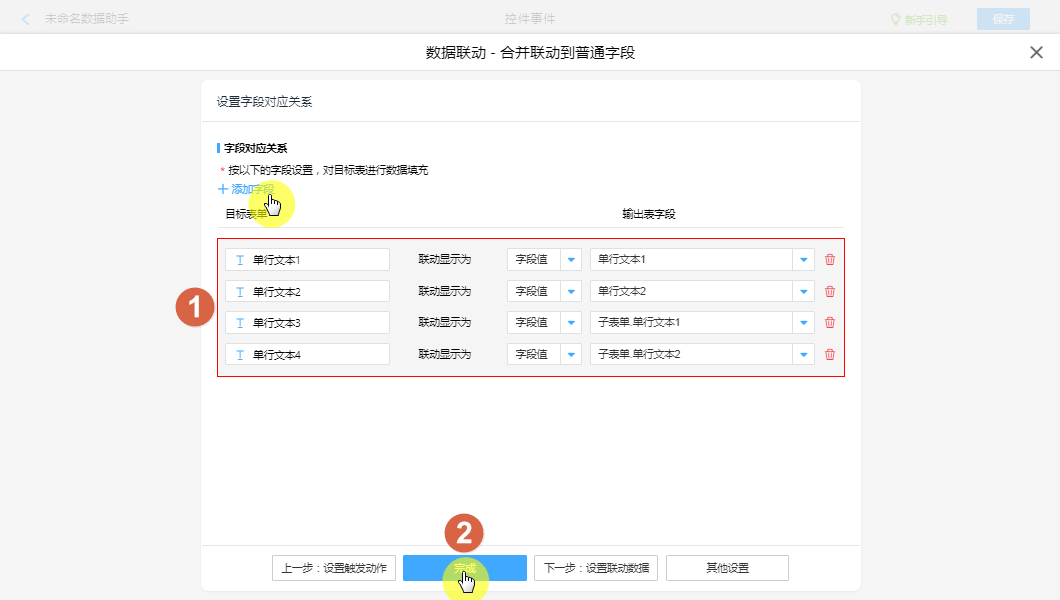Click the 添加字段 plus link
The width and height of the screenshot is (1060, 600).
point(245,188)
